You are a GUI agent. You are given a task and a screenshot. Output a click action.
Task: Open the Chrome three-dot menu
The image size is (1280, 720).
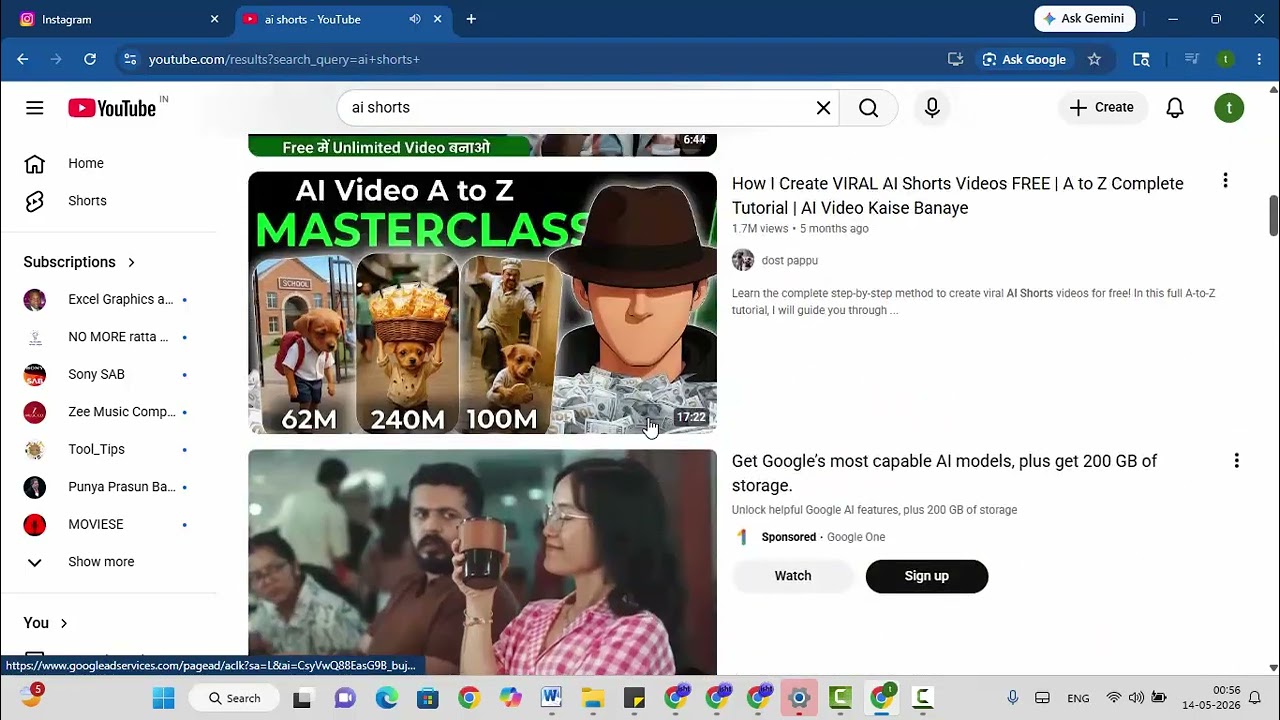1259,59
